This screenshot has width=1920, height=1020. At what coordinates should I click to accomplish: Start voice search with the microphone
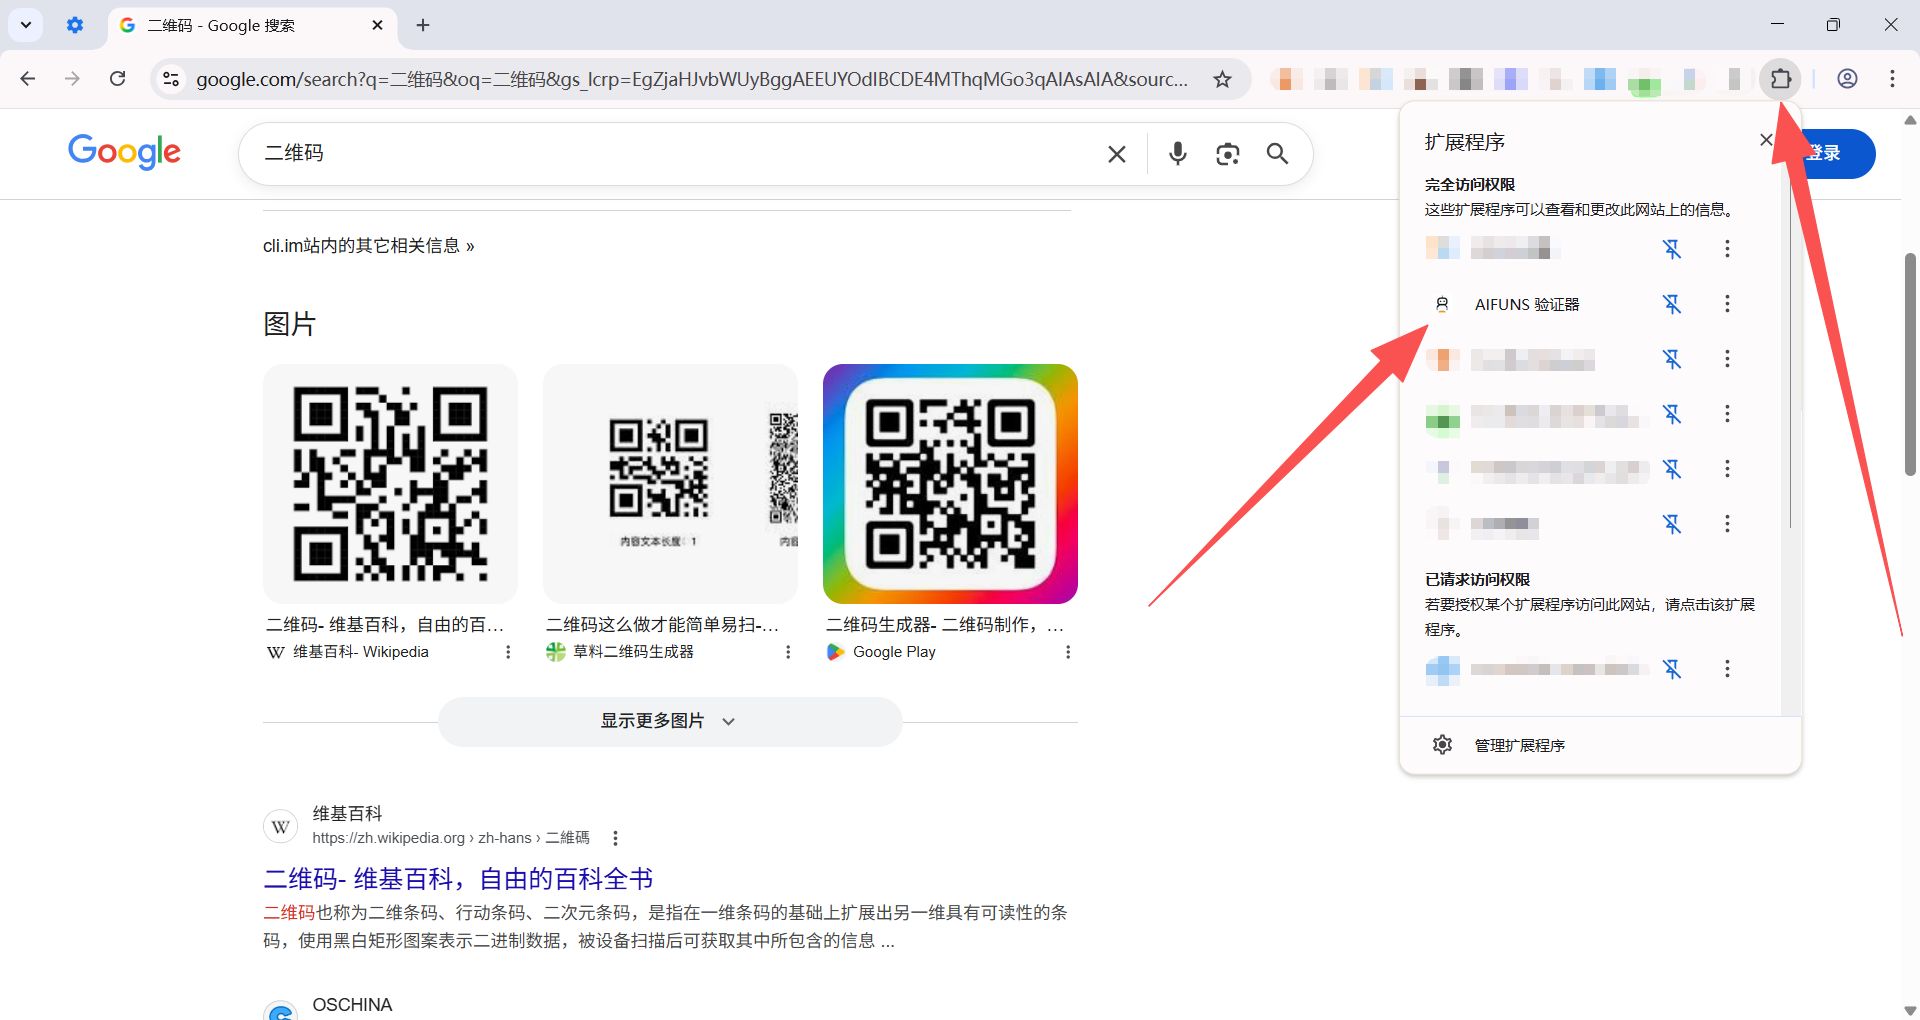click(1178, 154)
